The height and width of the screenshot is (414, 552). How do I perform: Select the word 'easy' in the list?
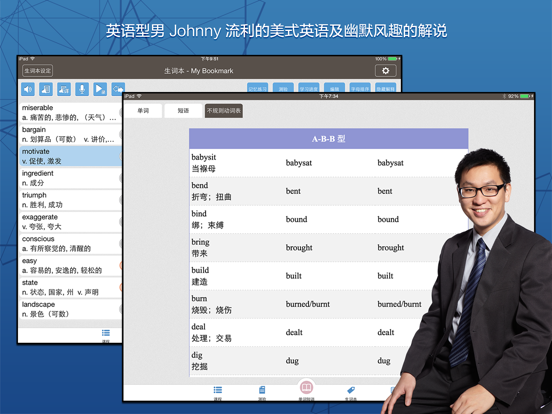click(70, 265)
